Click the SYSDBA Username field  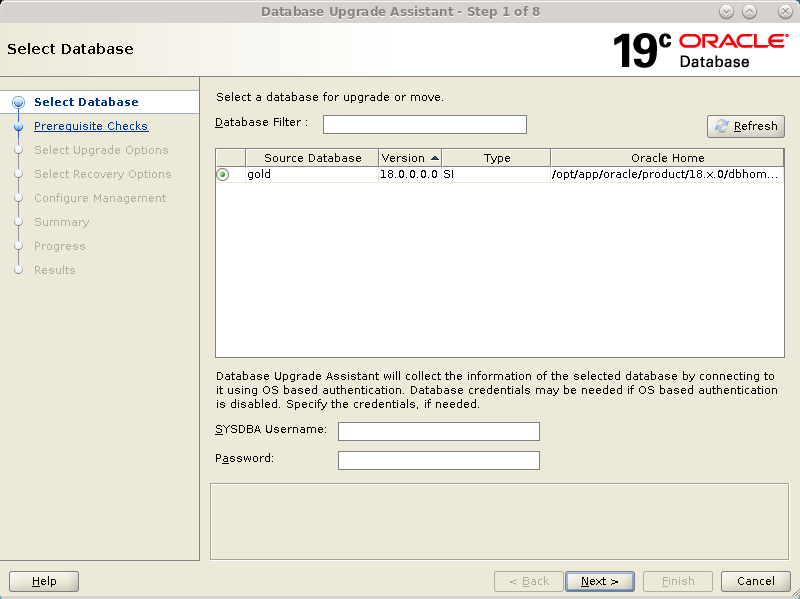(438, 431)
